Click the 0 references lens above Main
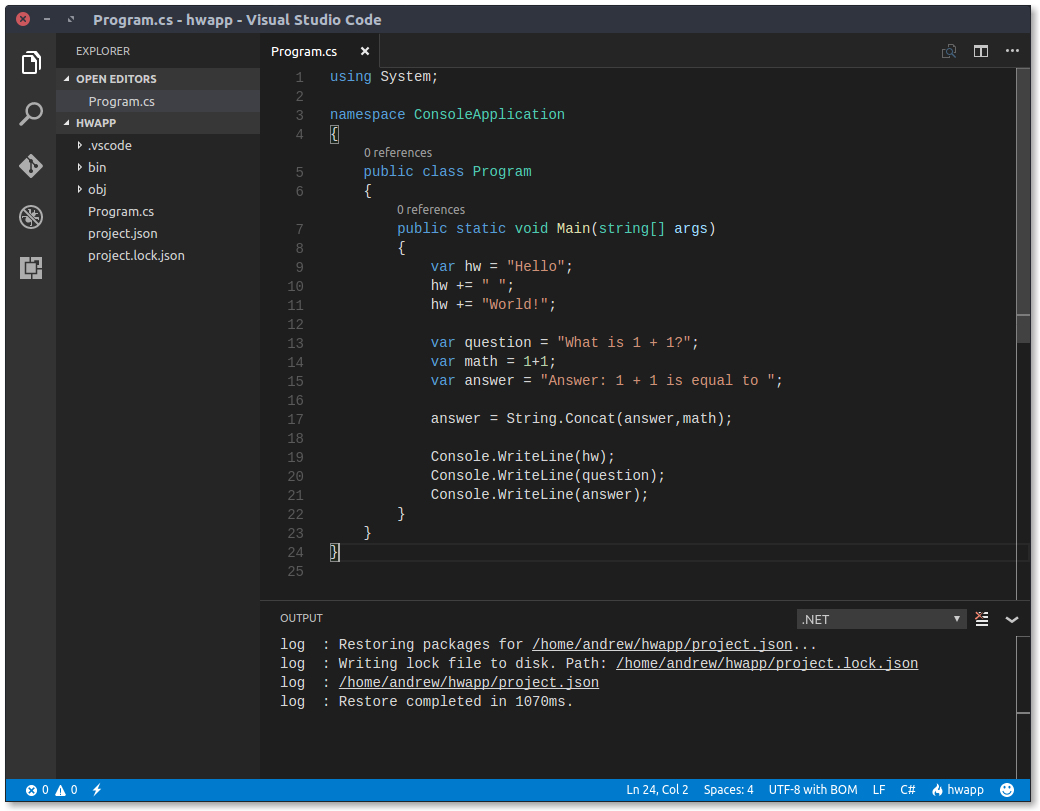 [430, 210]
